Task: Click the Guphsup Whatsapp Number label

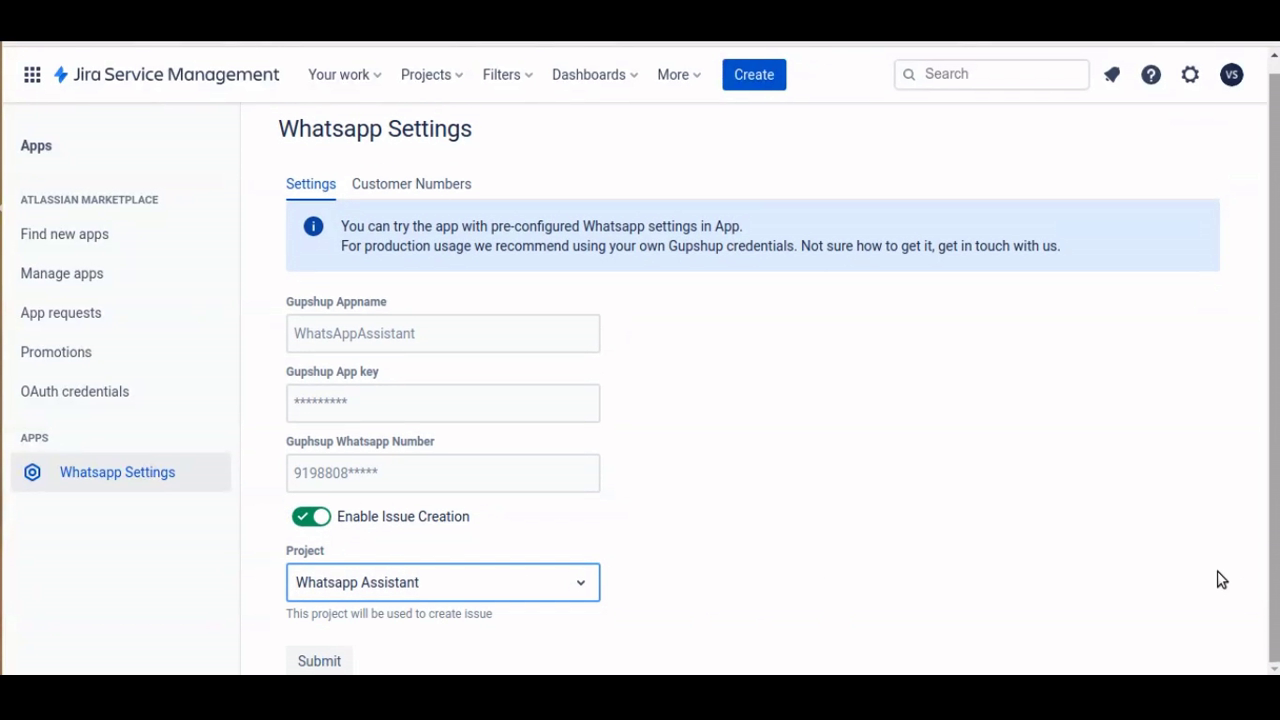Action: click(x=360, y=442)
